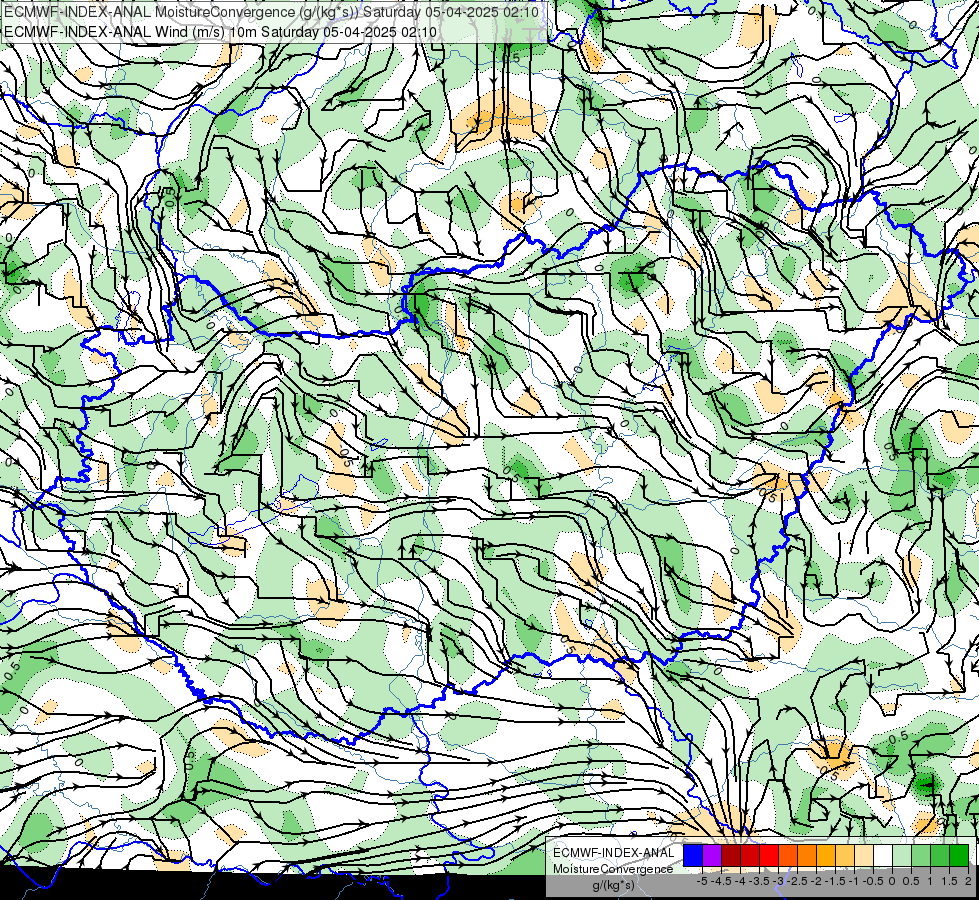Click the legend label 'MoistureConvergence'
Image resolution: width=979 pixels, height=900 pixels.
(x=613, y=869)
